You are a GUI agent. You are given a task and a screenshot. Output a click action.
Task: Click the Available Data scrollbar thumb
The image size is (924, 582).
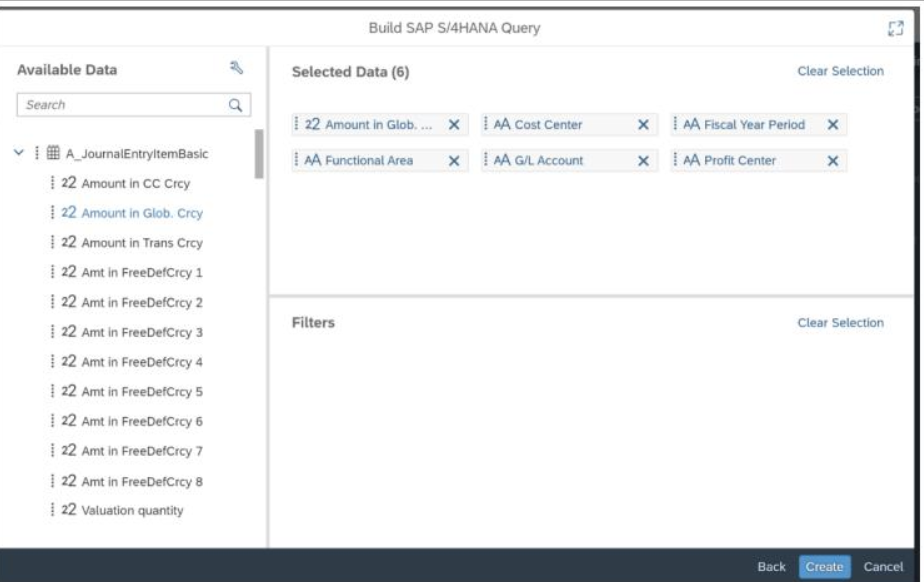coord(259,154)
